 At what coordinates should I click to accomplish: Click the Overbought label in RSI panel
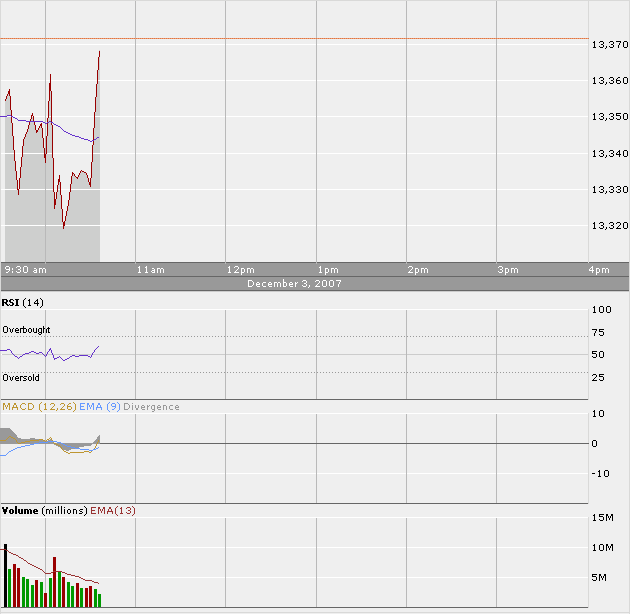[26, 330]
